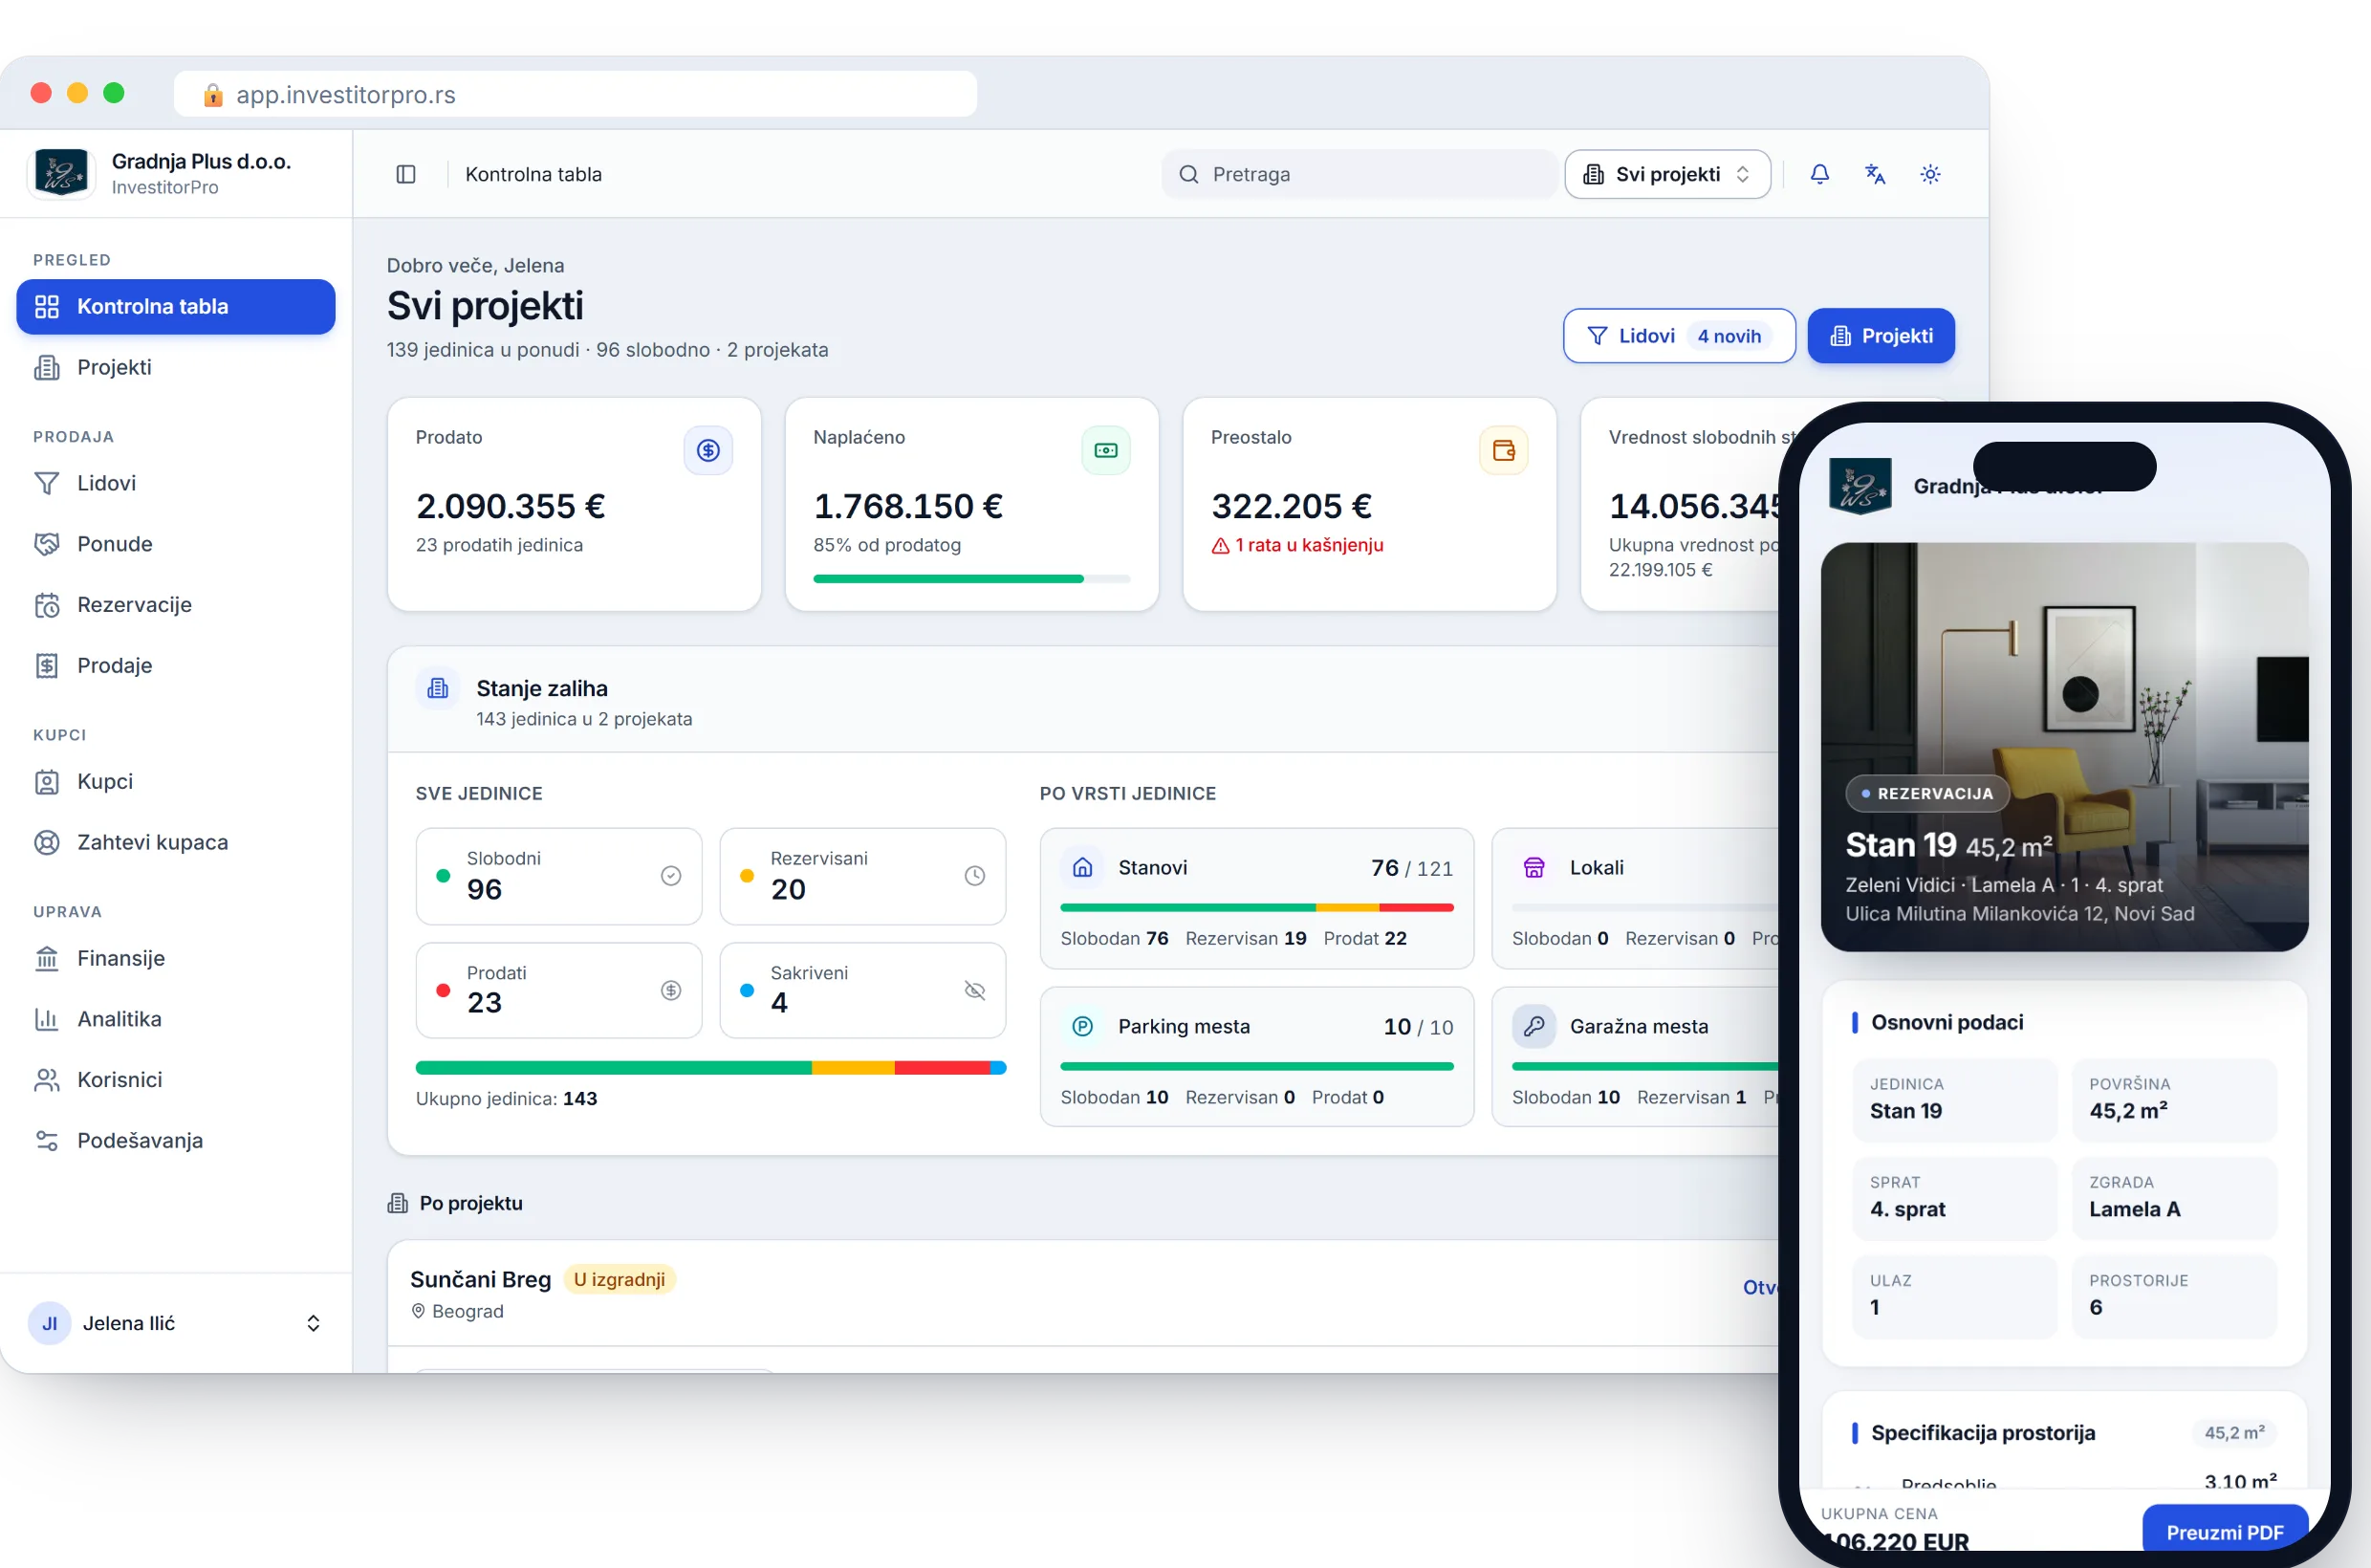Image resolution: width=2371 pixels, height=1568 pixels.
Task: Open the Sunčani Breg project row
Action: tap(1085, 1293)
